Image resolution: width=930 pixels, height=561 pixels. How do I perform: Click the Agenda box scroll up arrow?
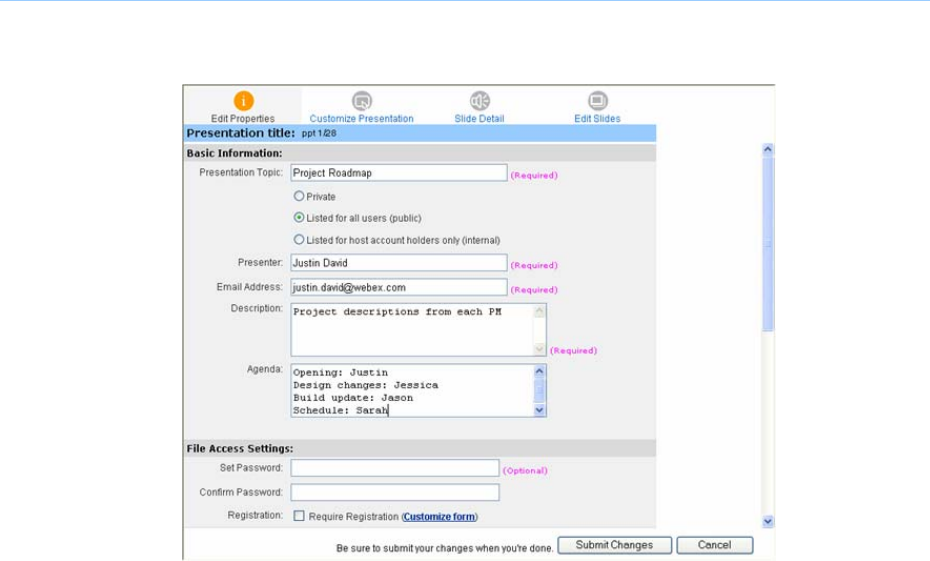(539, 371)
